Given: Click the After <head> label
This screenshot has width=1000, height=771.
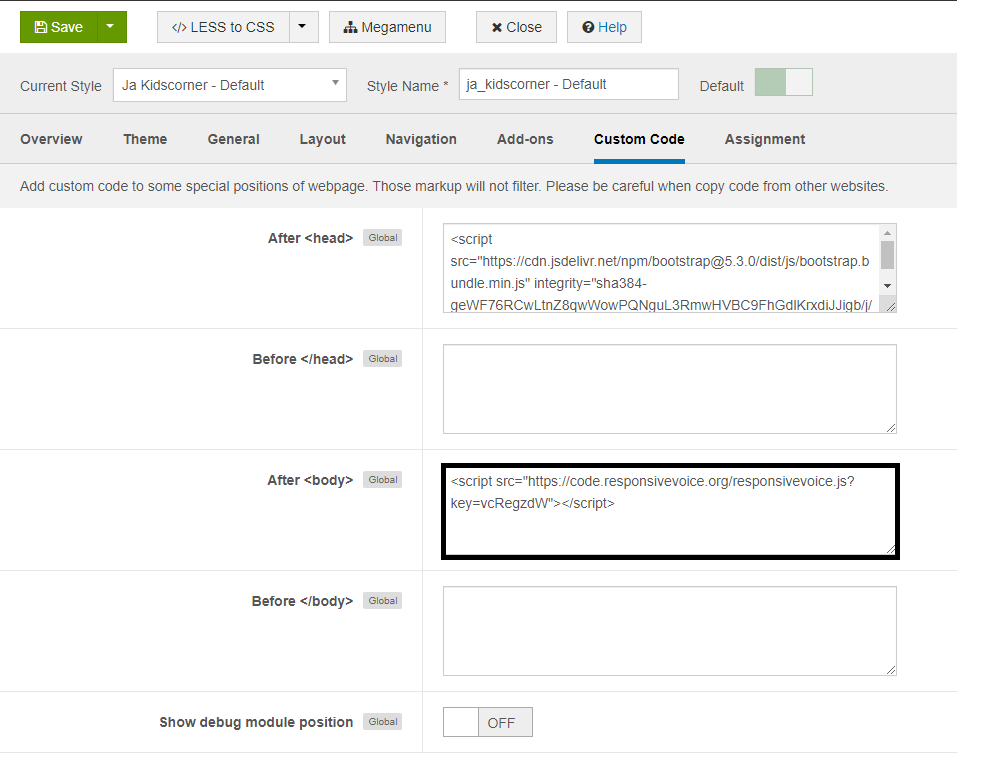Looking at the screenshot, I should click(310, 238).
